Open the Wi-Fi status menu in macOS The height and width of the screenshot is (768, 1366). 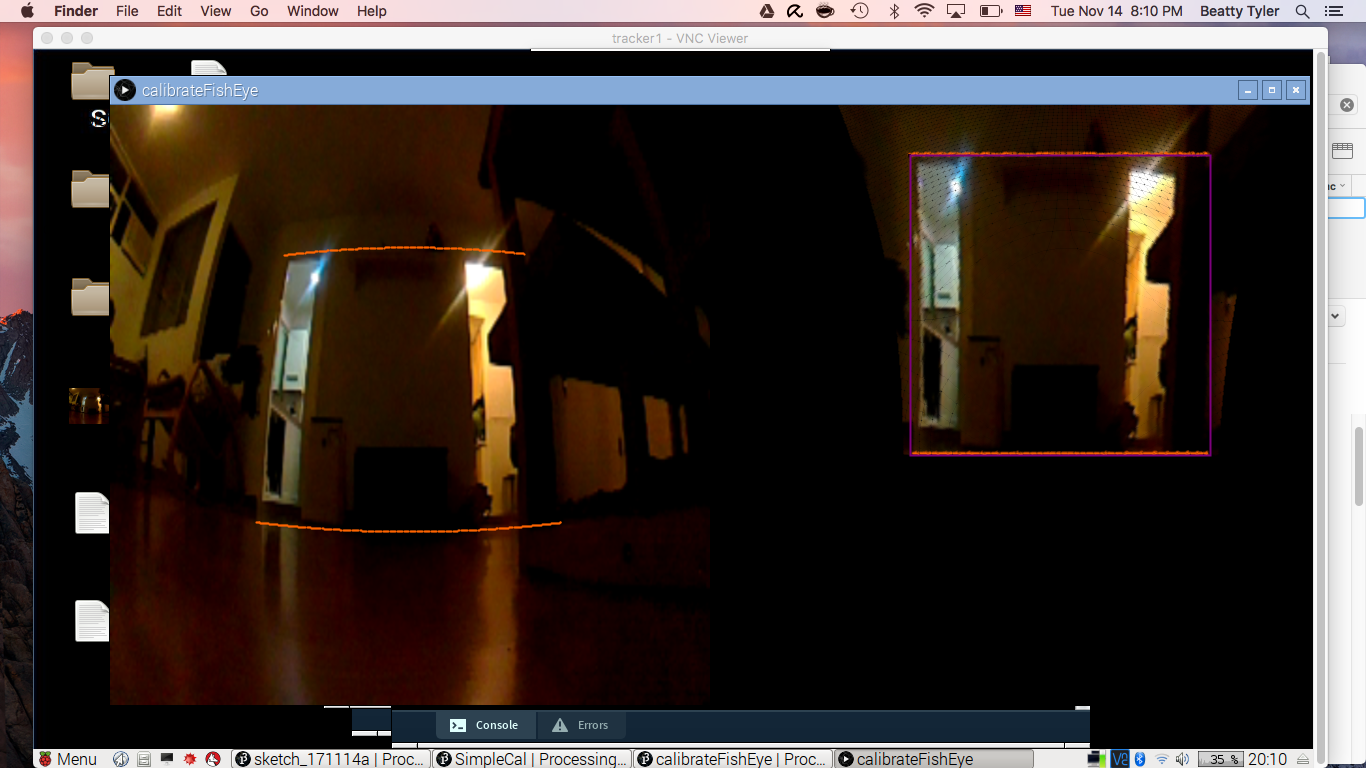pos(924,11)
